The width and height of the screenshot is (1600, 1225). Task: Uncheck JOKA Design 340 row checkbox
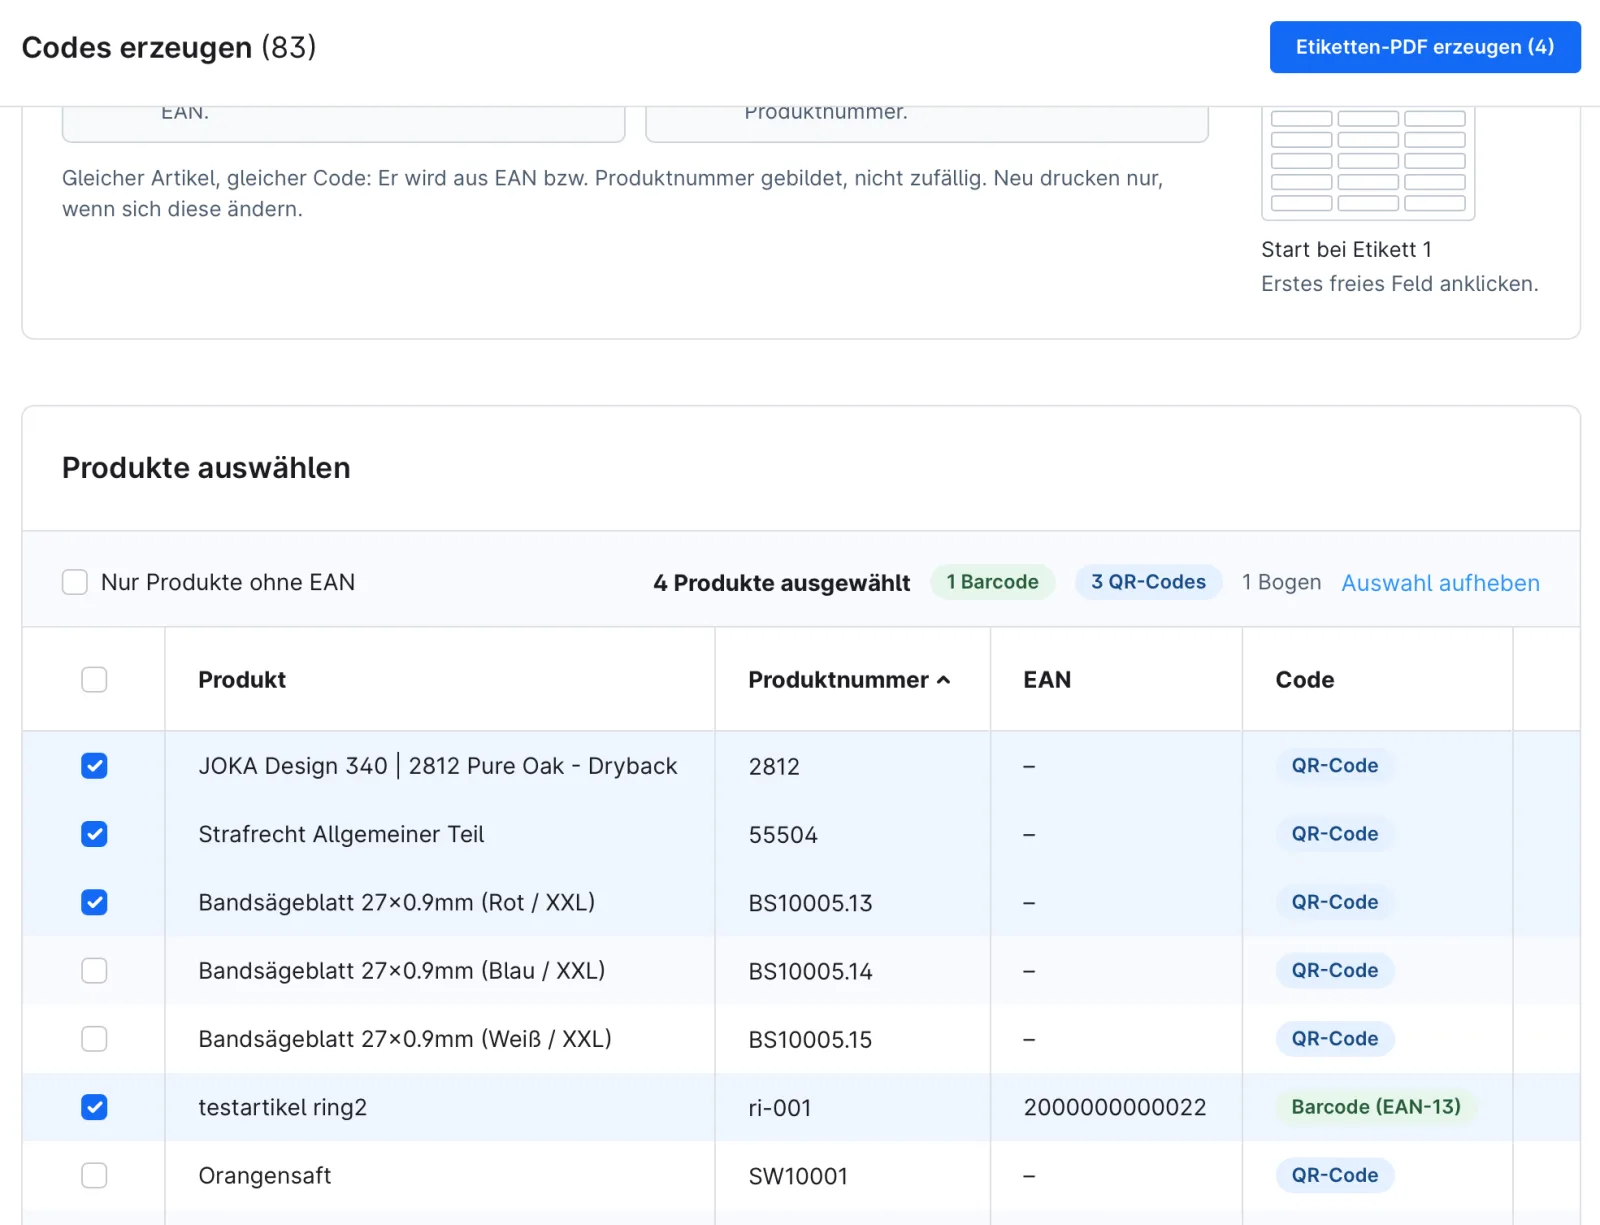point(94,766)
